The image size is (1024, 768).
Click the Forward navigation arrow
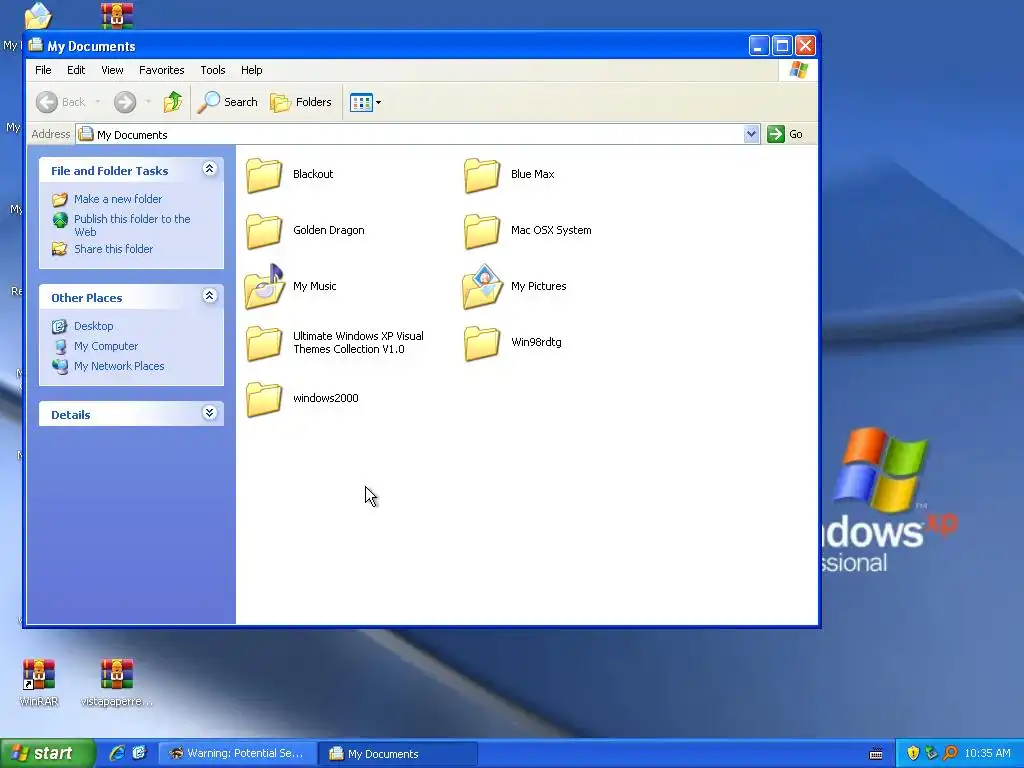(125, 102)
